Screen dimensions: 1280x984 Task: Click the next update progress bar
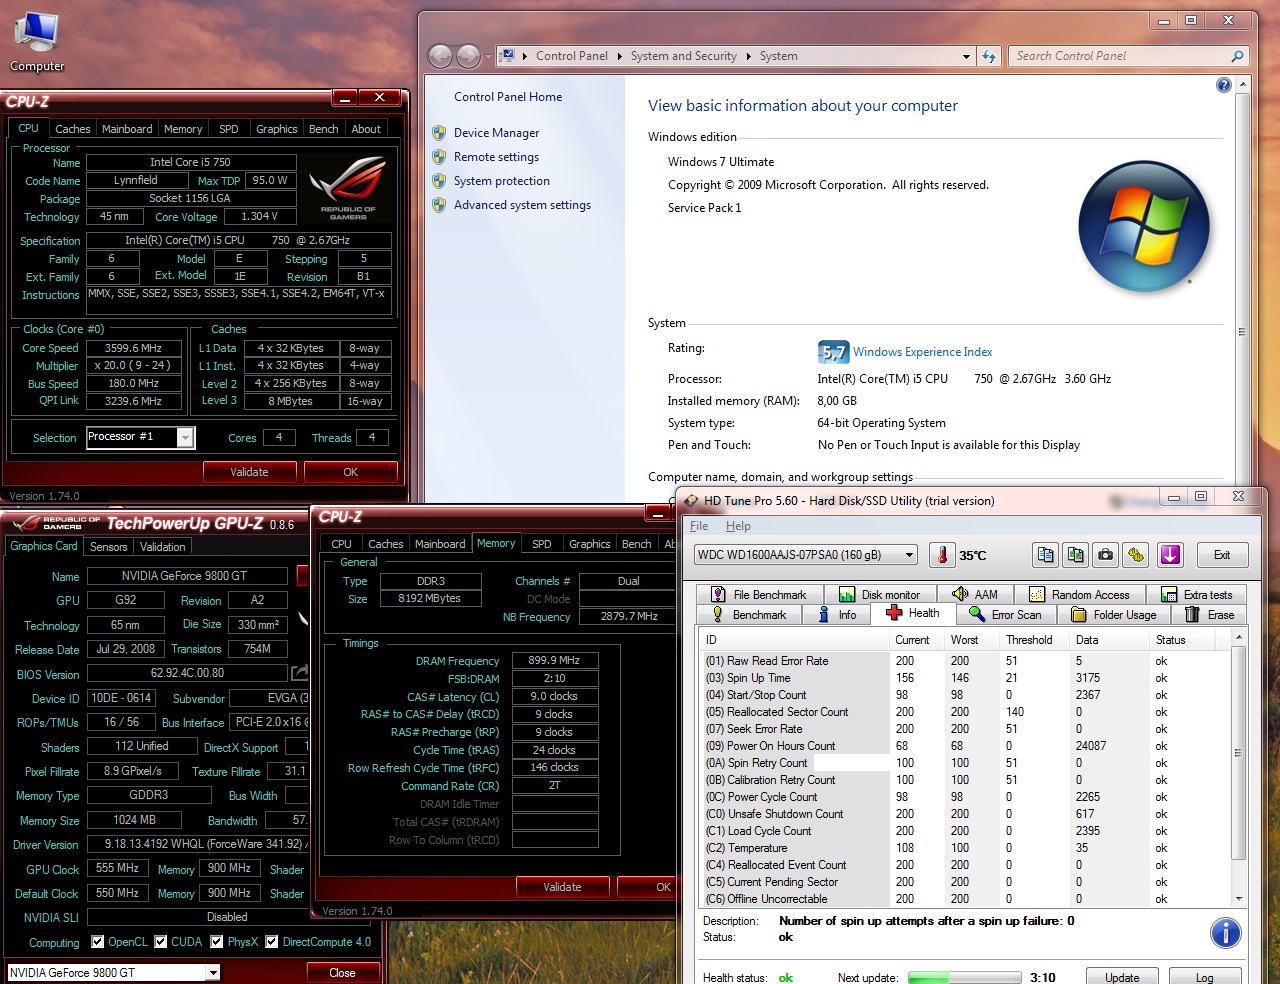tap(964, 978)
